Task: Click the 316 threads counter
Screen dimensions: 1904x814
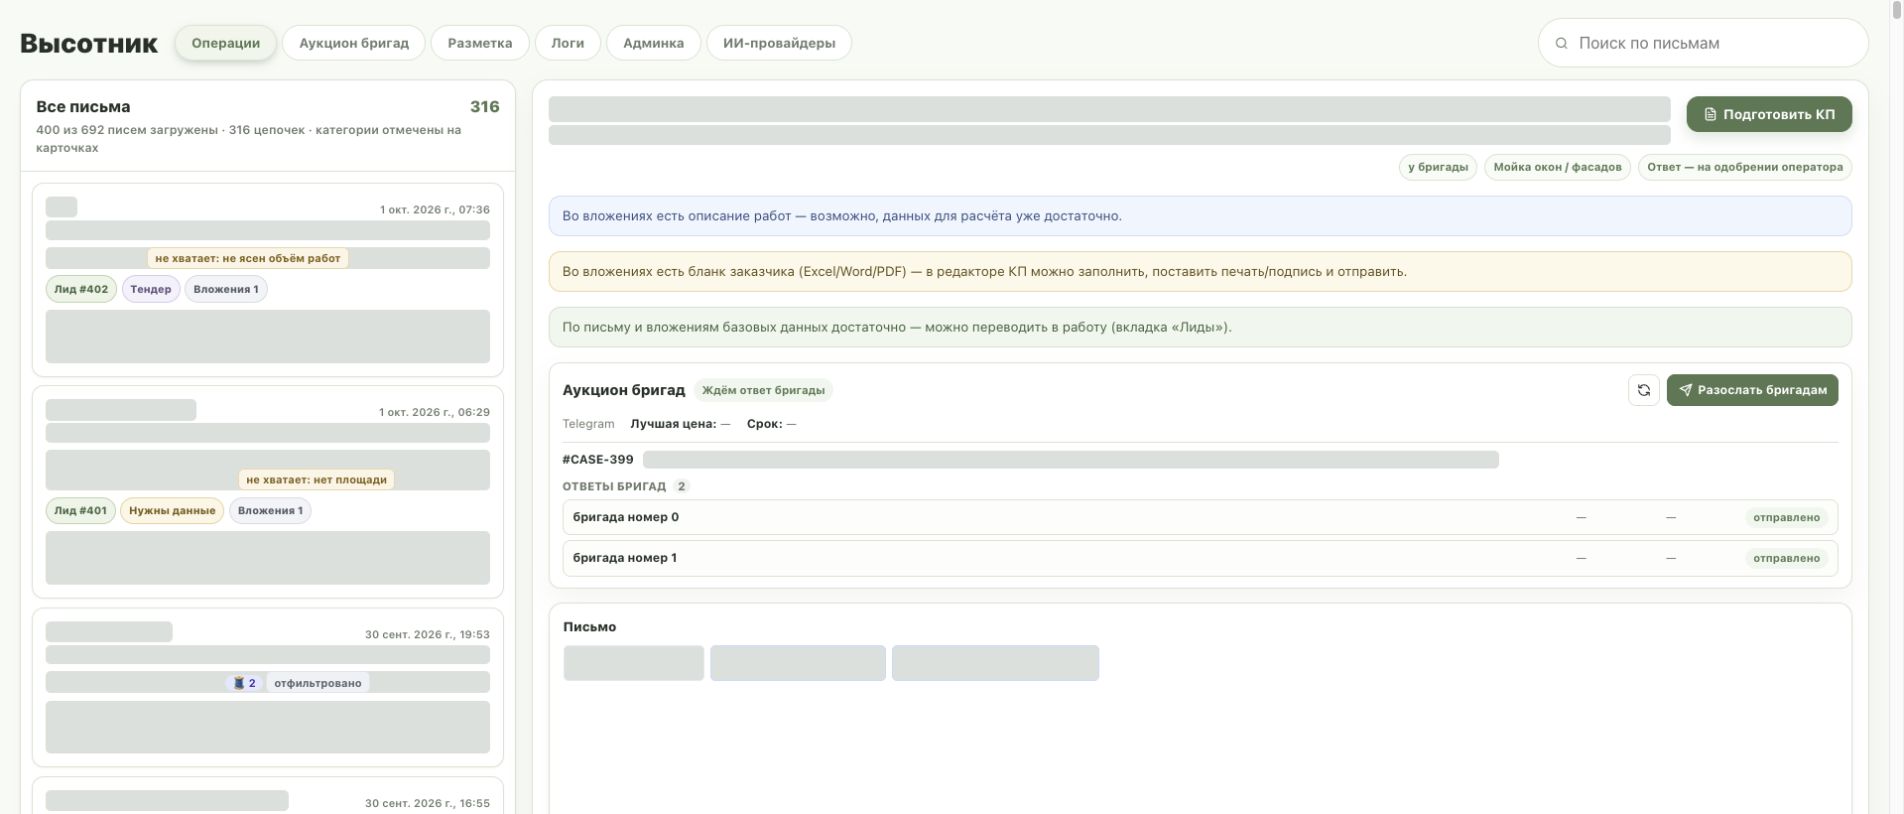Action: pos(485,107)
